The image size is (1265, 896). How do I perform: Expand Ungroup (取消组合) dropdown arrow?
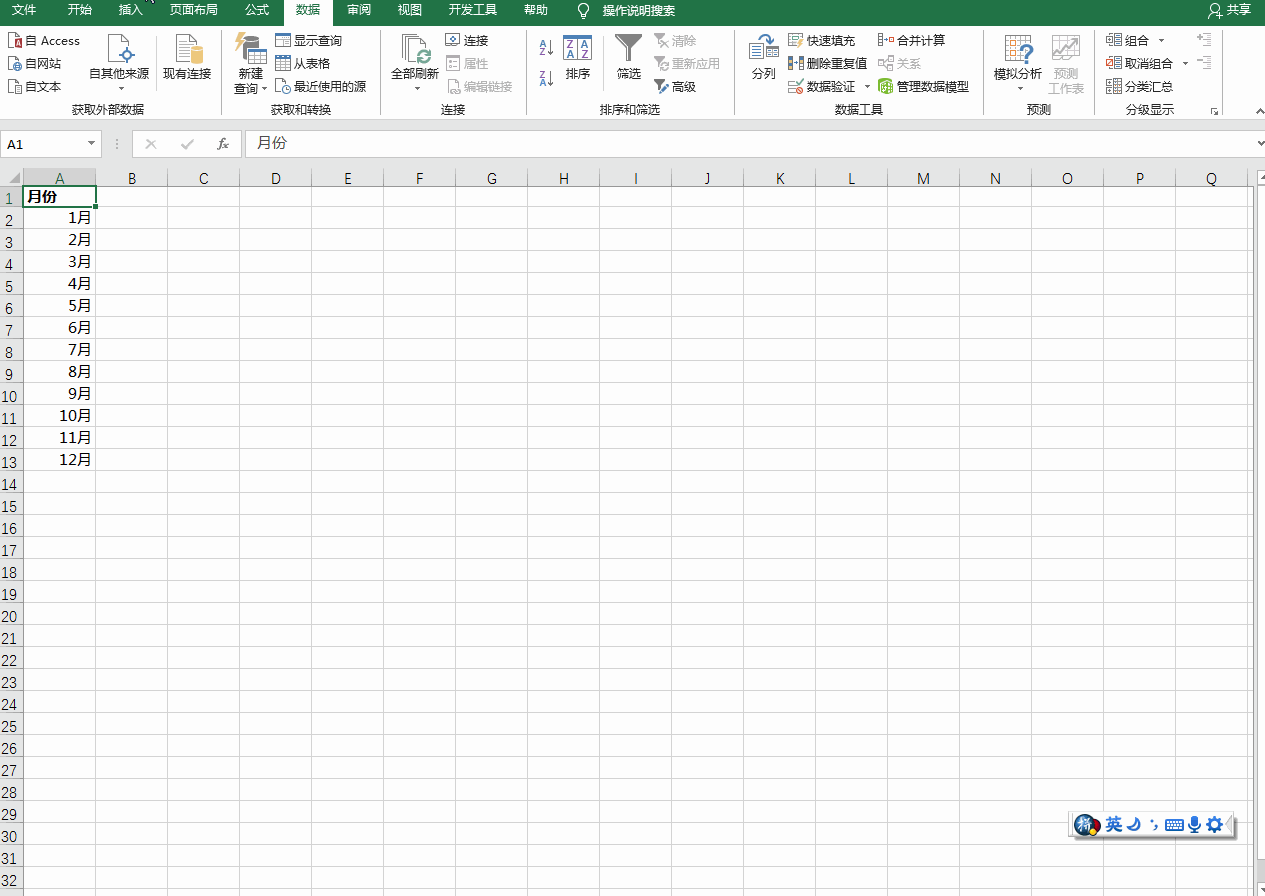(1185, 64)
